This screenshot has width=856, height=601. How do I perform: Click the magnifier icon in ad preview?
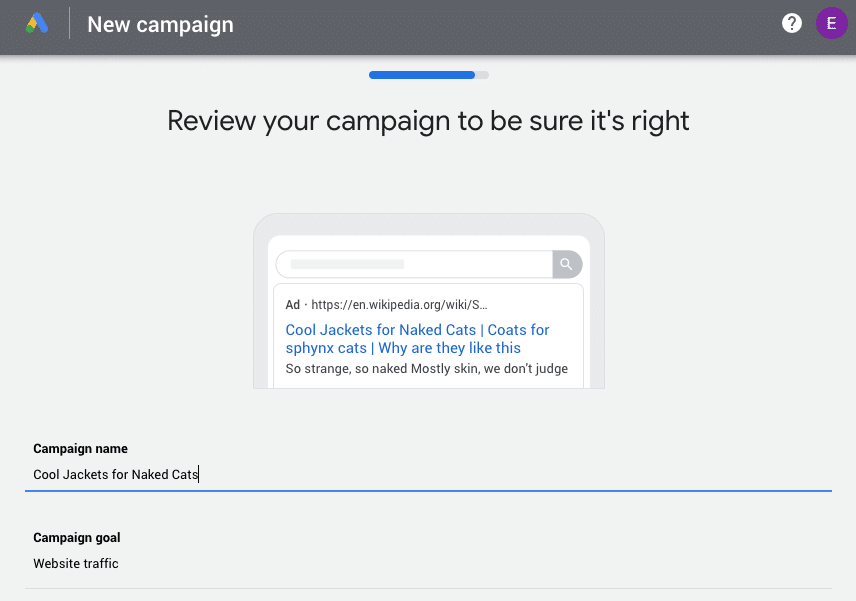coord(566,264)
